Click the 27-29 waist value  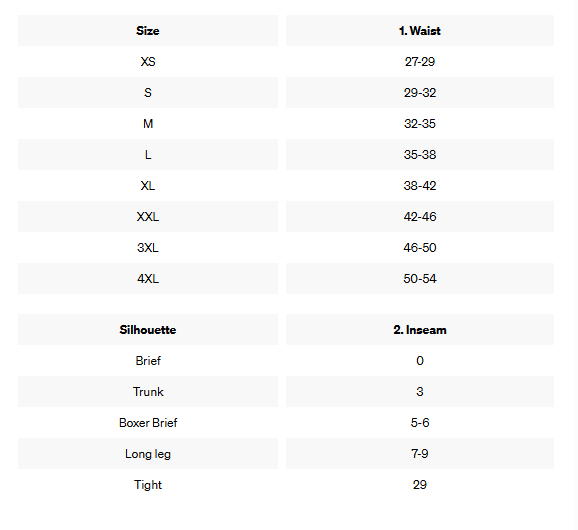pyautogui.click(x=419, y=62)
